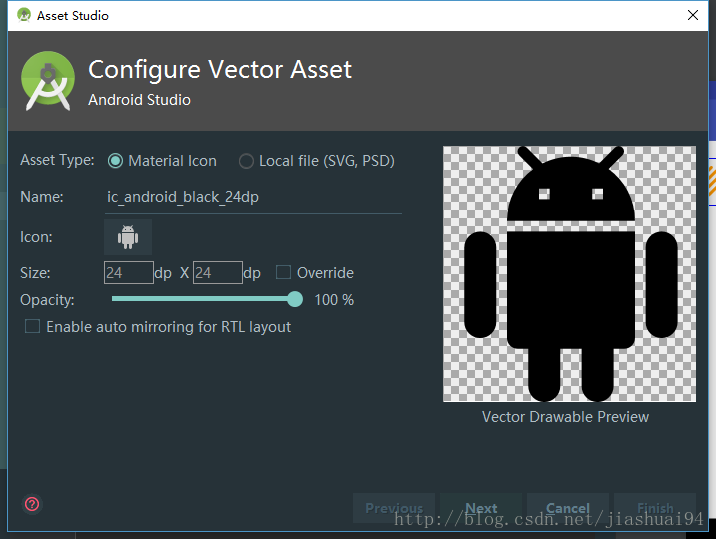Click the height size field showing 24
This screenshot has width=716, height=539.
tap(218, 273)
